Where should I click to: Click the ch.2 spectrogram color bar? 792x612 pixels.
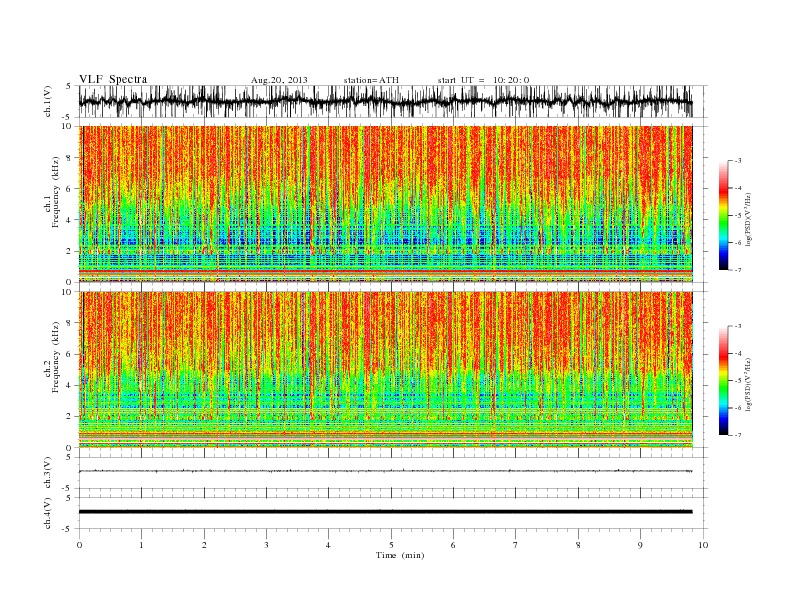723,381
